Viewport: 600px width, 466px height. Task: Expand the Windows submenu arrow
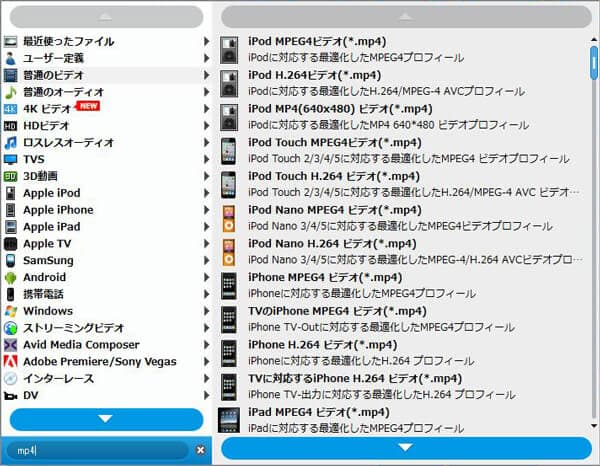pos(206,311)
